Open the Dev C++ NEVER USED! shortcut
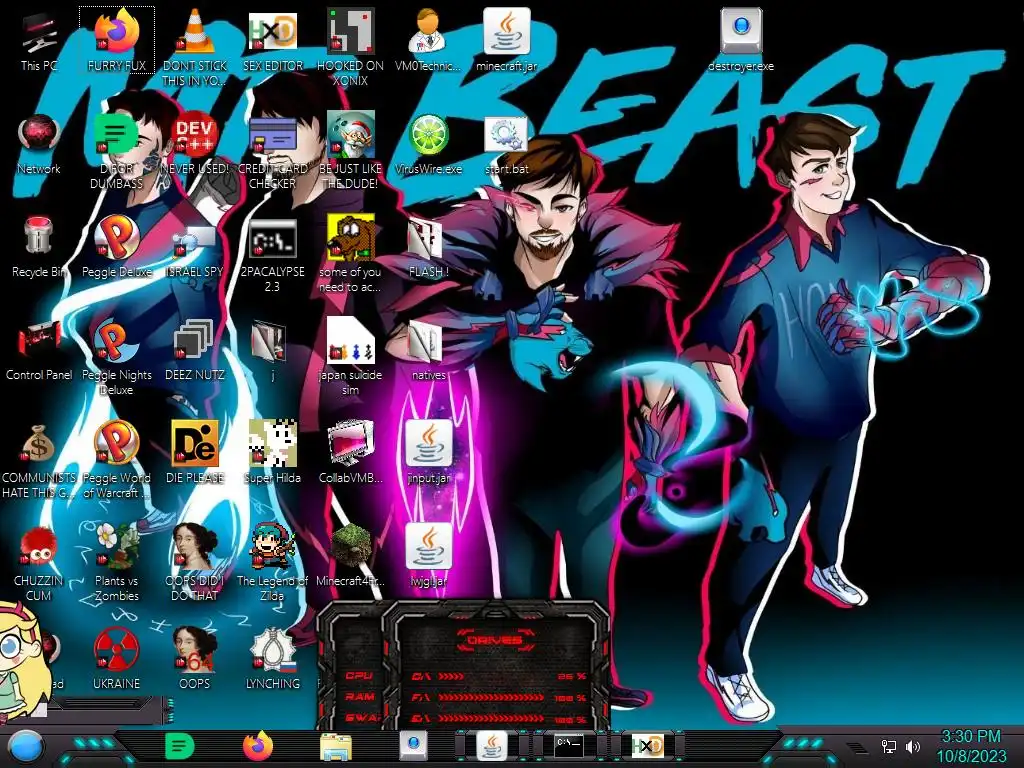 195,144
